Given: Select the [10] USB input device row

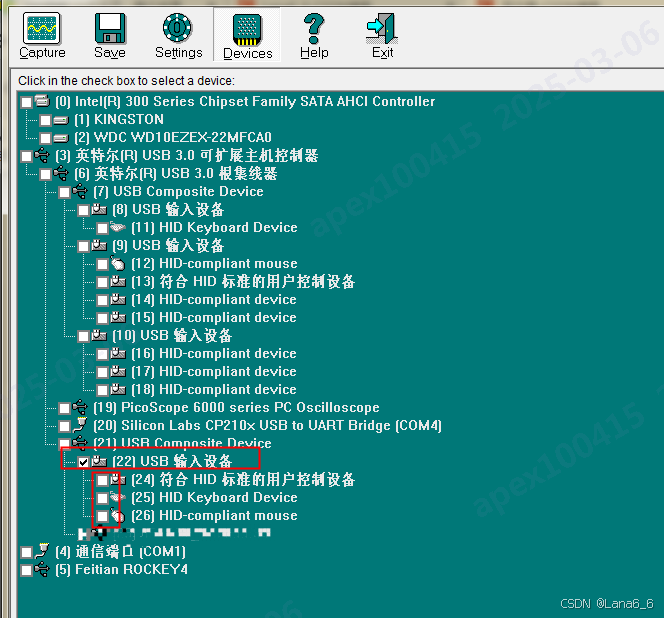Looking at the screenshot, I should coord(155,335).
